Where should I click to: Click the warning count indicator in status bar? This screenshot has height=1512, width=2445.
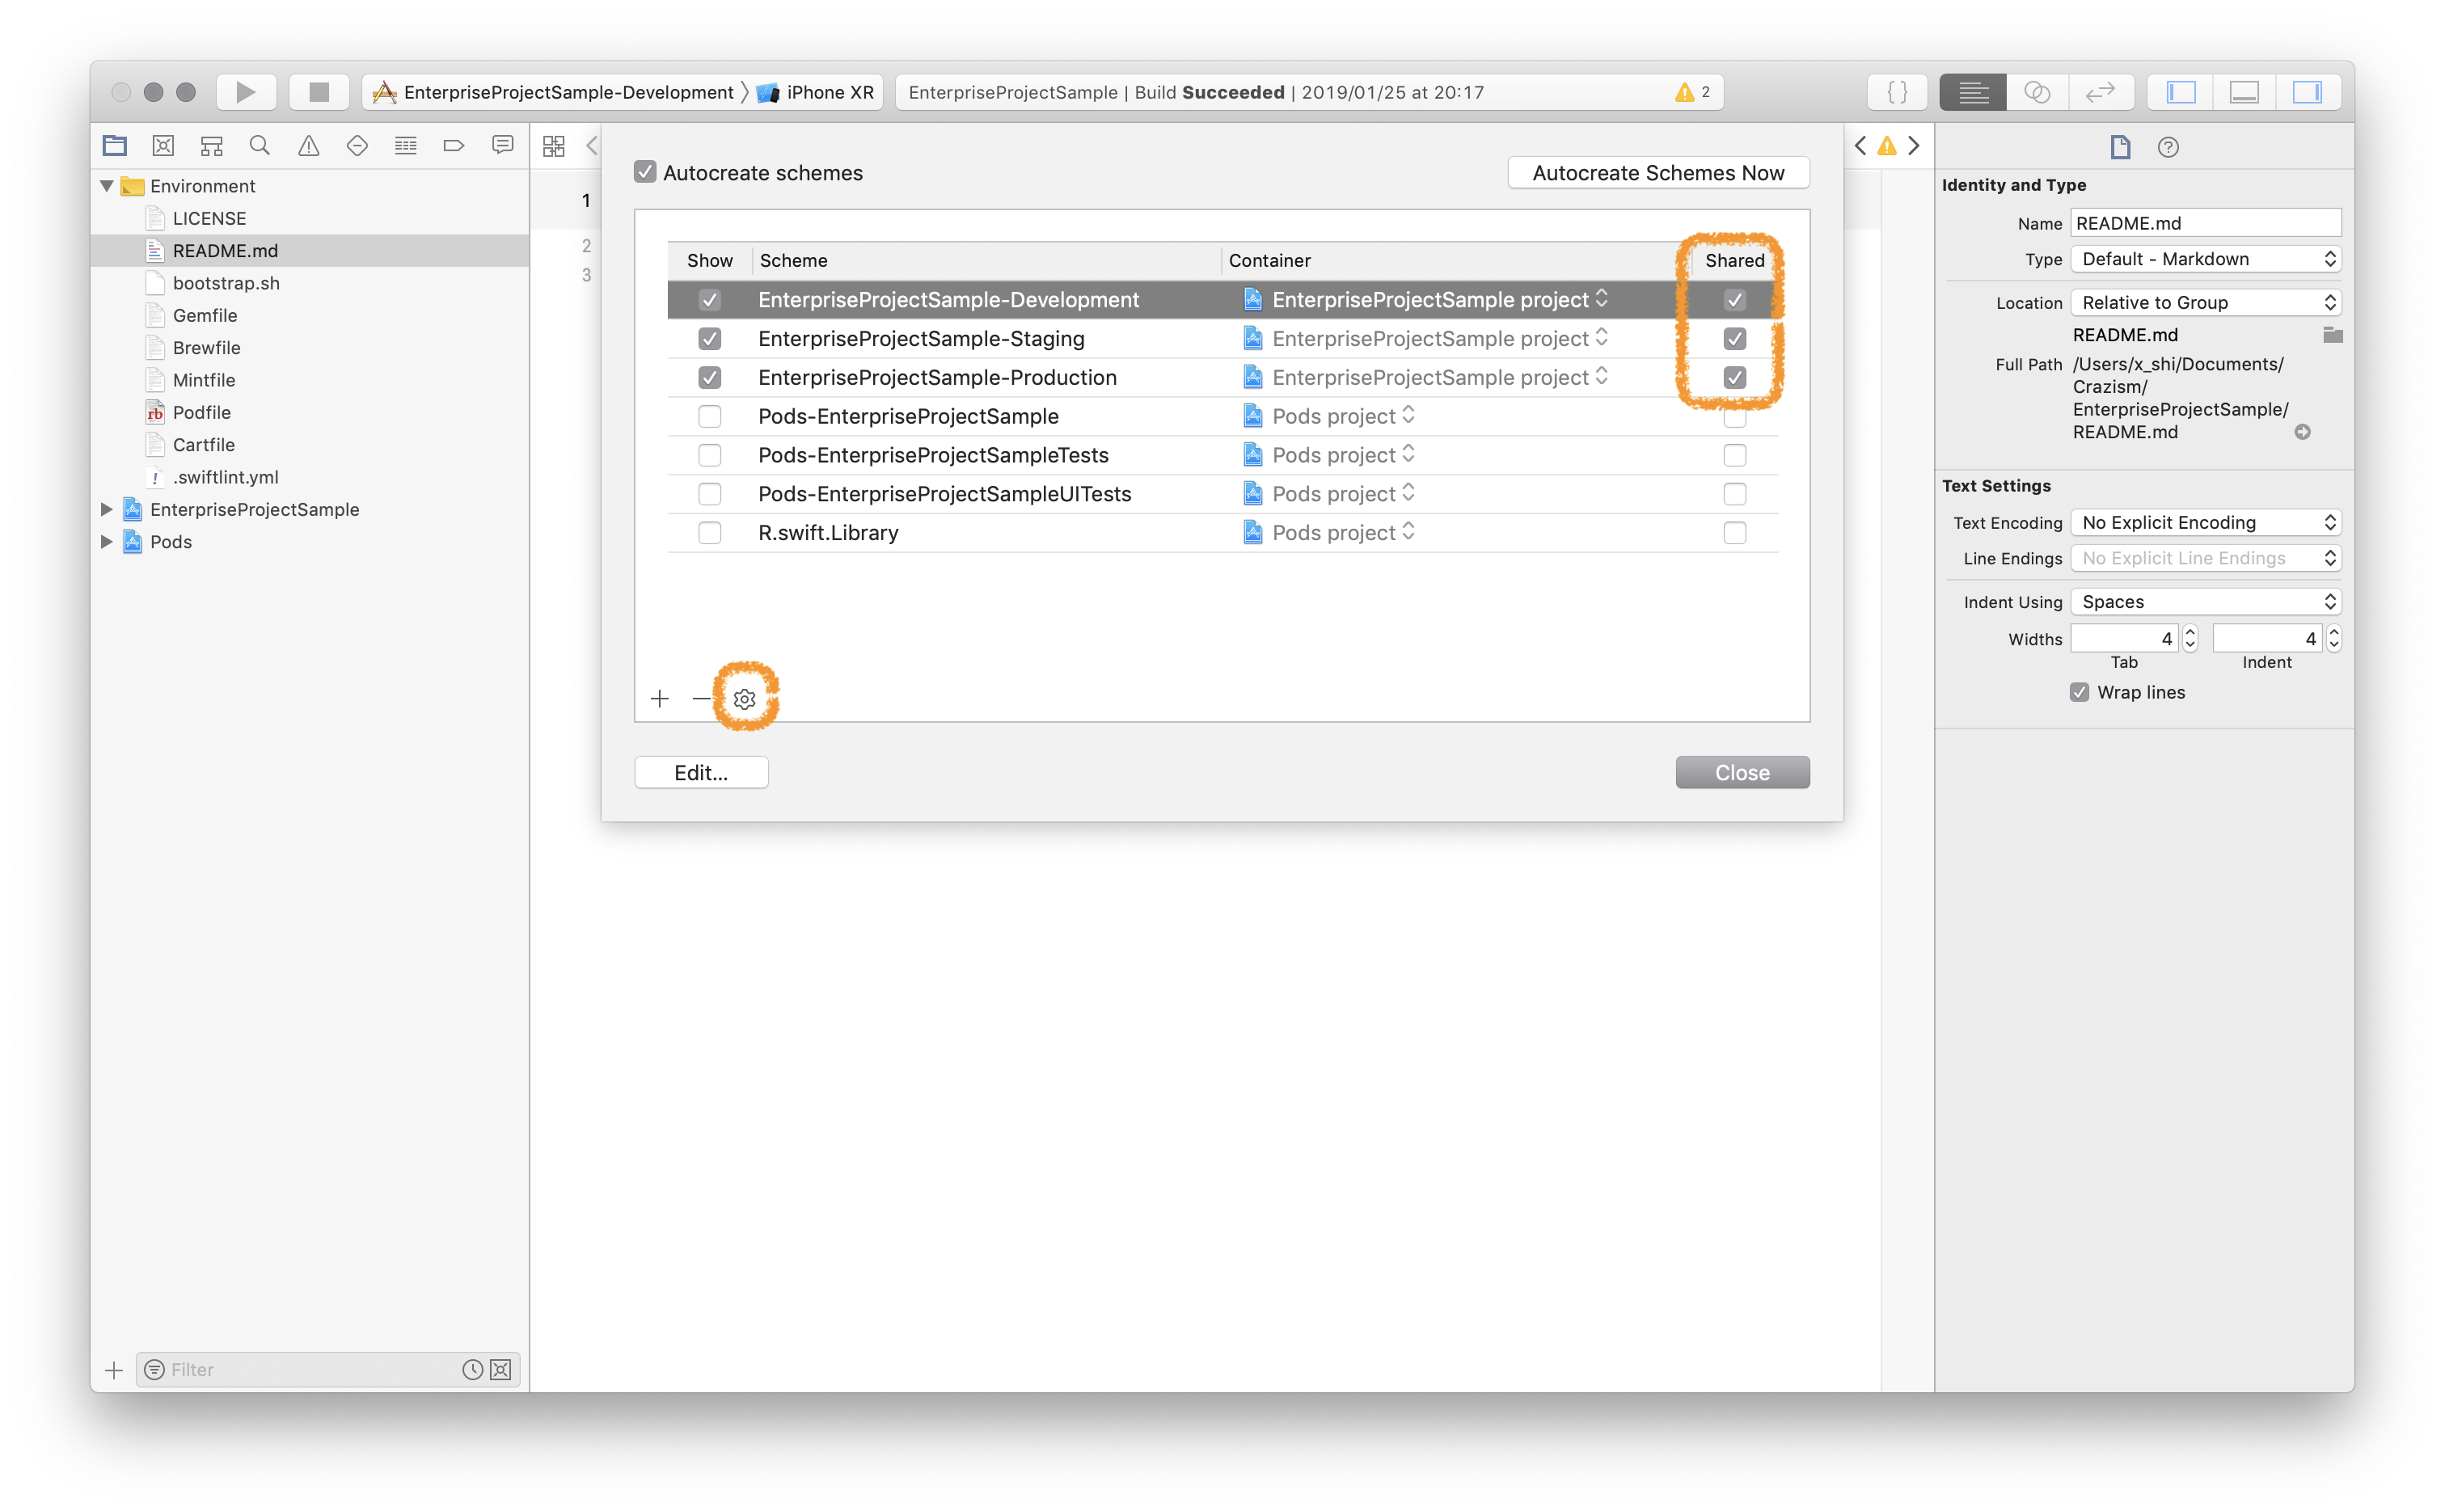click(1693, 92)
